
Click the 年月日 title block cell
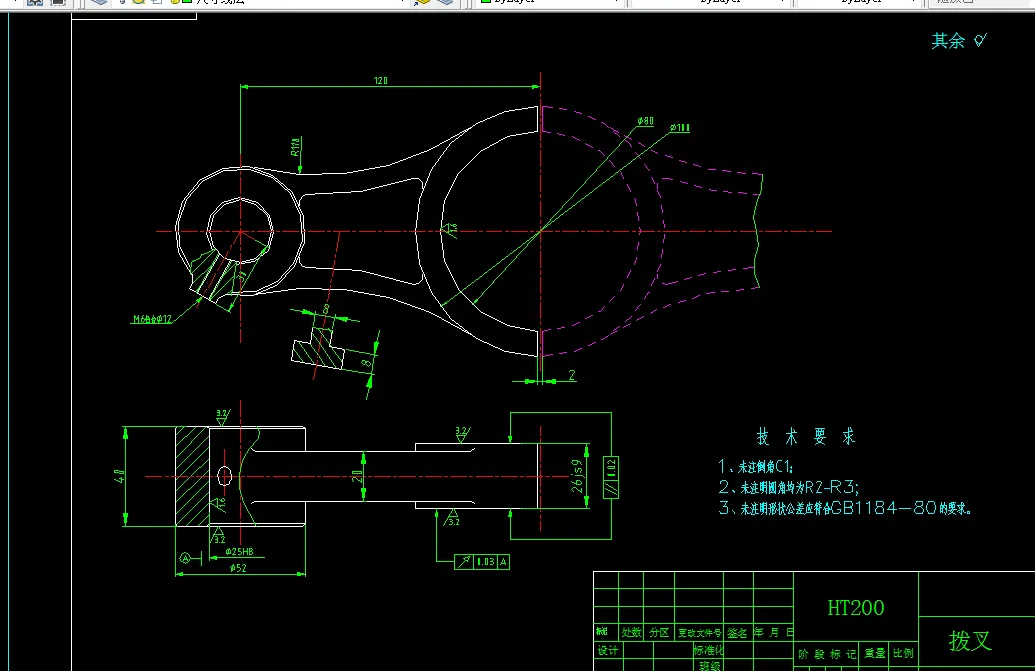pyautogui.click(x=774, y=632)
